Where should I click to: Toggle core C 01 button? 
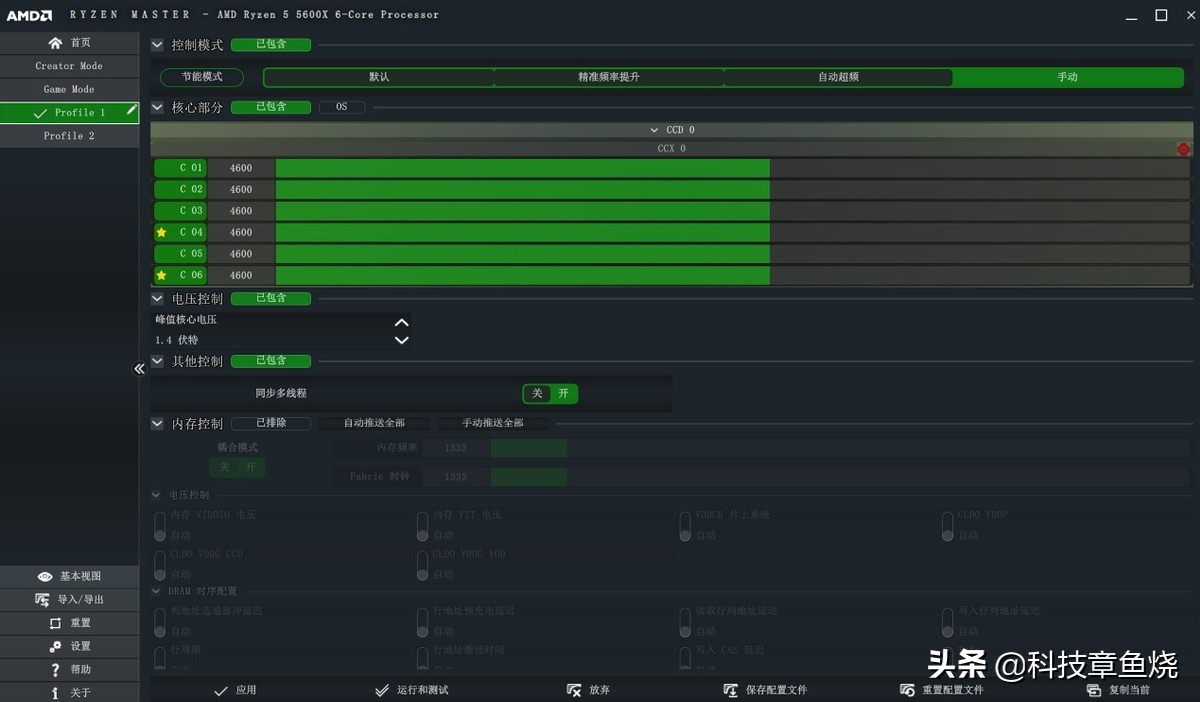[x=180, y=168]
